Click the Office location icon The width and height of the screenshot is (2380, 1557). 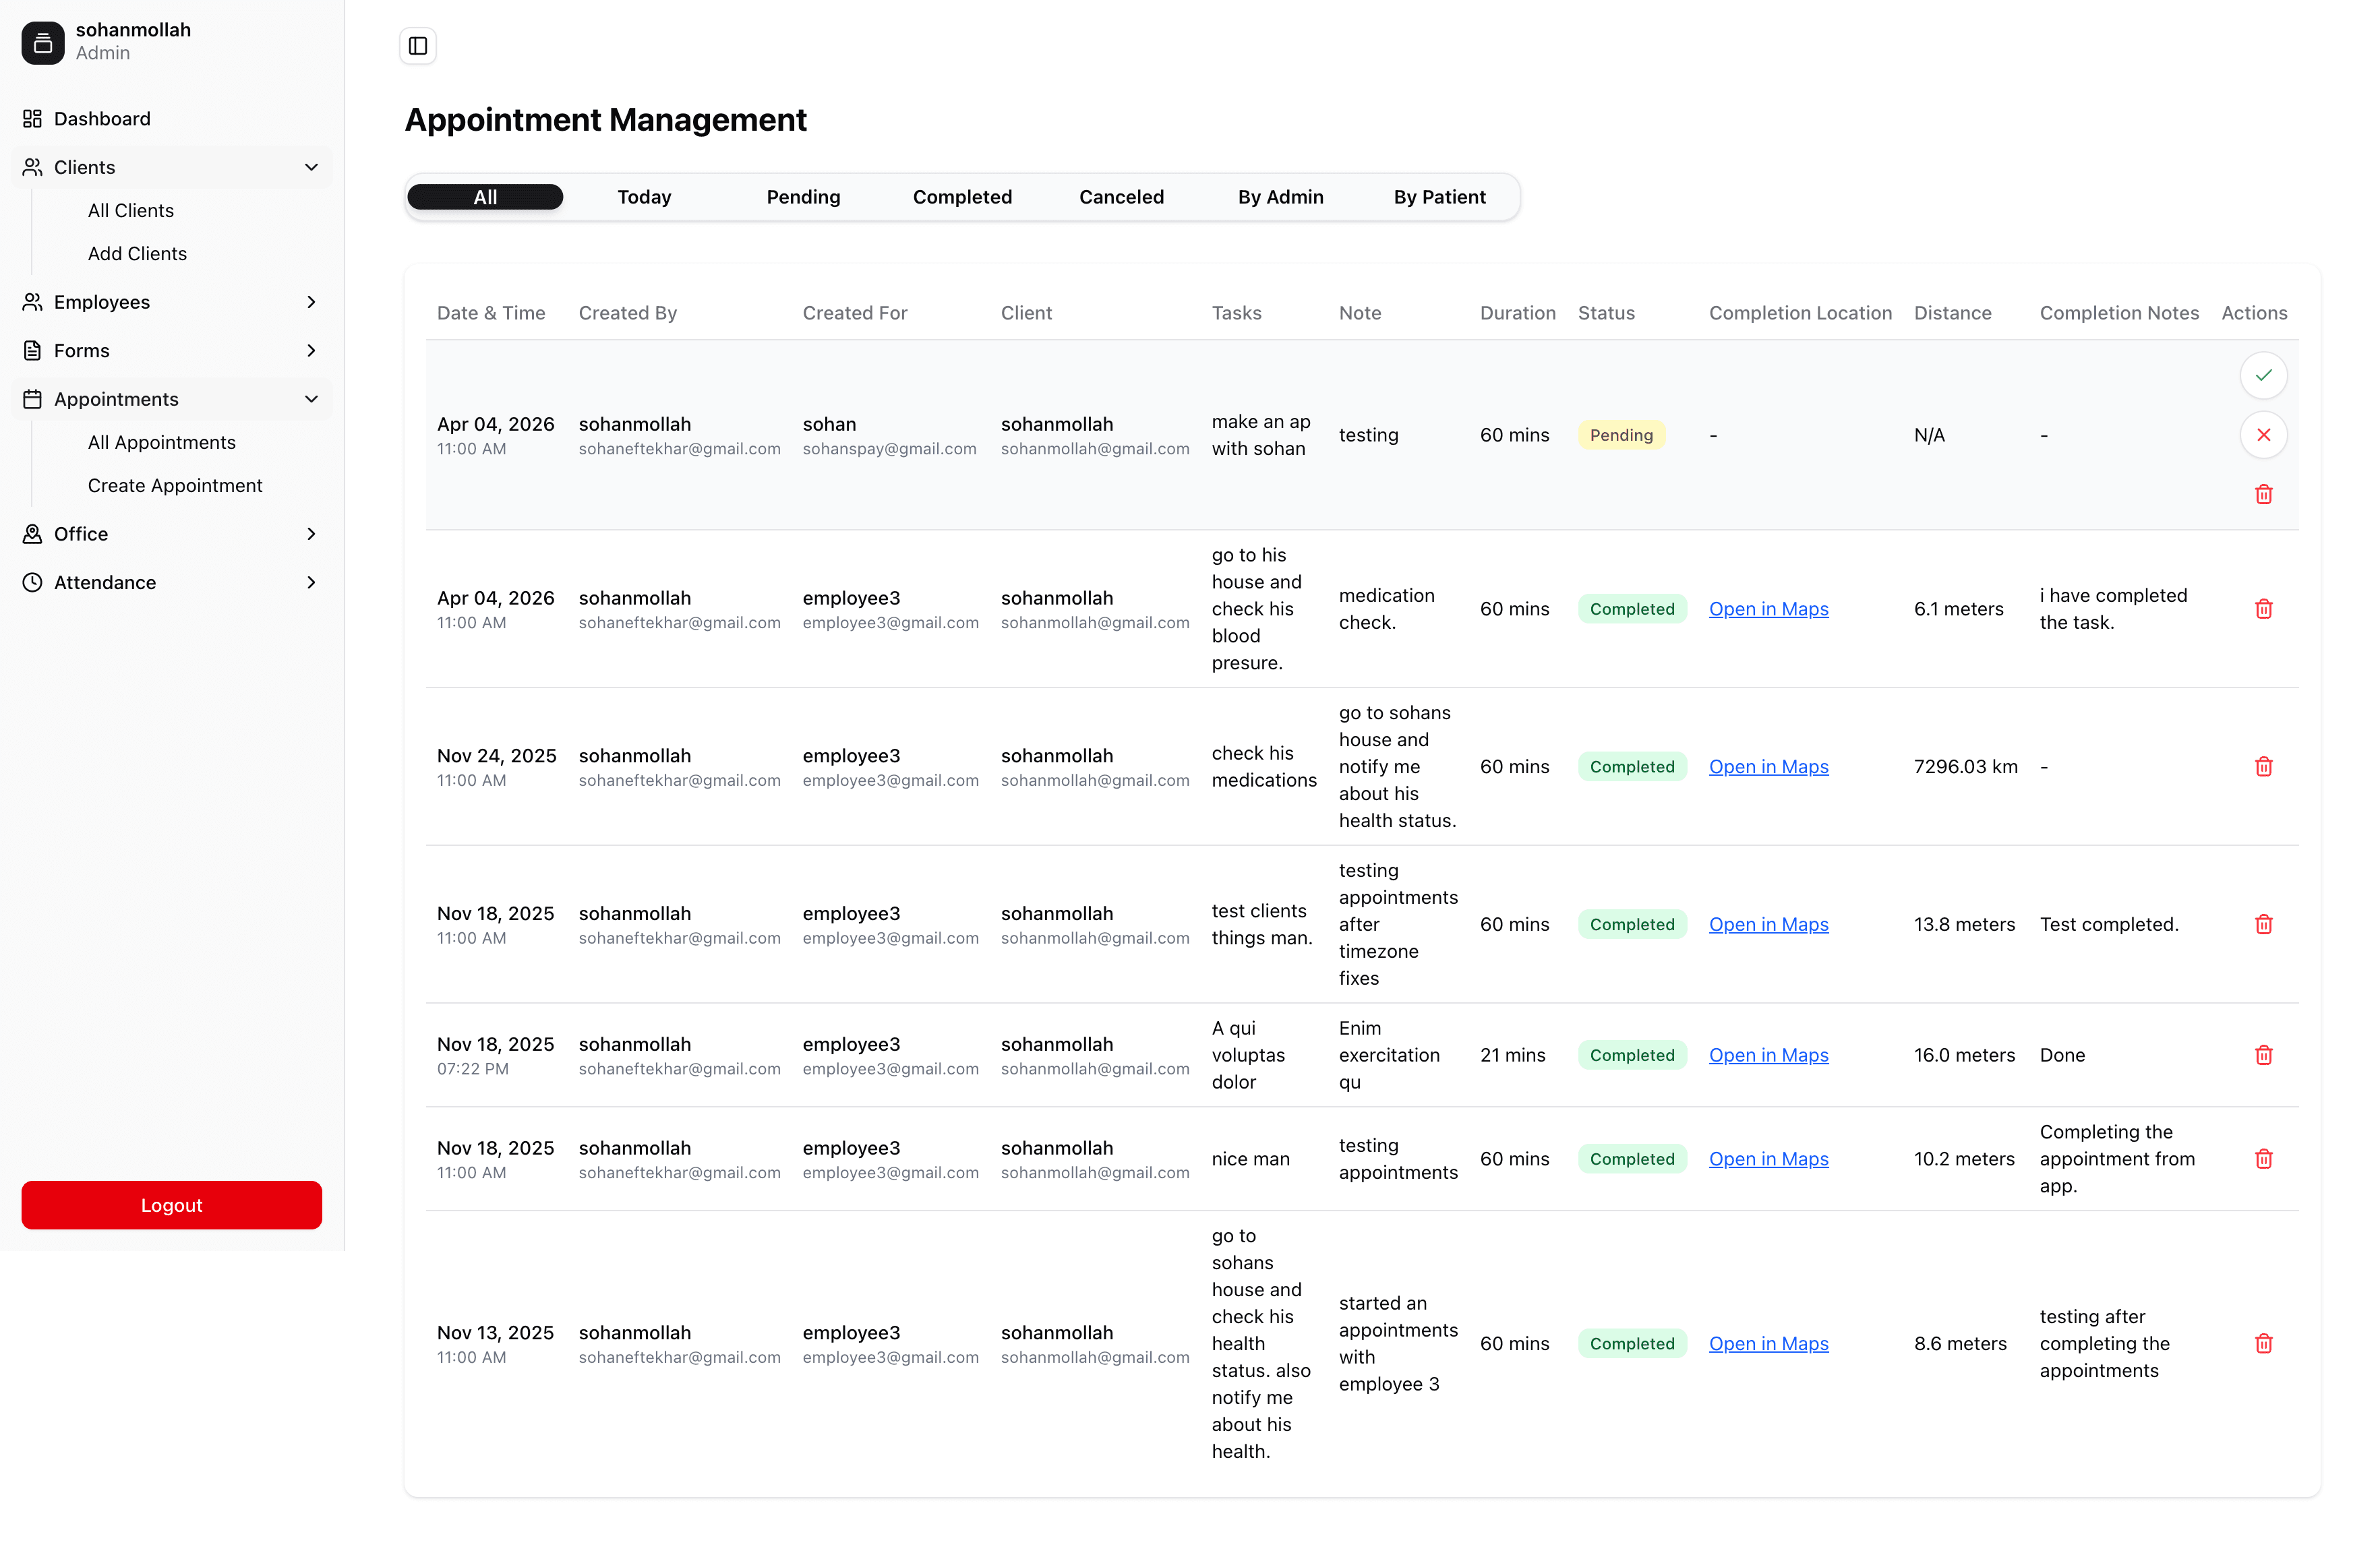click(x=32, y=534)
